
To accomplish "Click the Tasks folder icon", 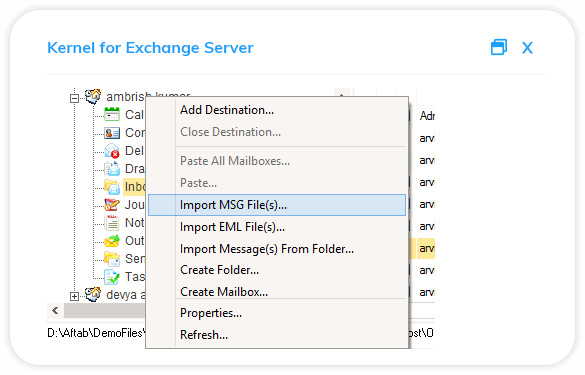I will (112, 276).
